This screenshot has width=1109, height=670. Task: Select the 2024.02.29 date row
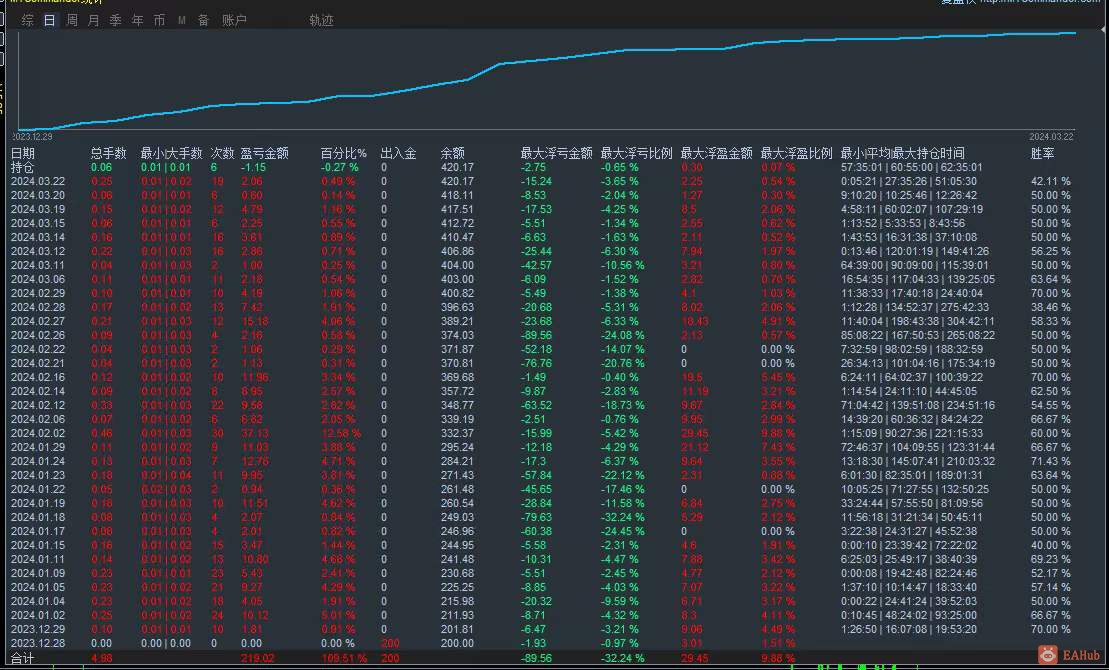click(x=37, y=294)
